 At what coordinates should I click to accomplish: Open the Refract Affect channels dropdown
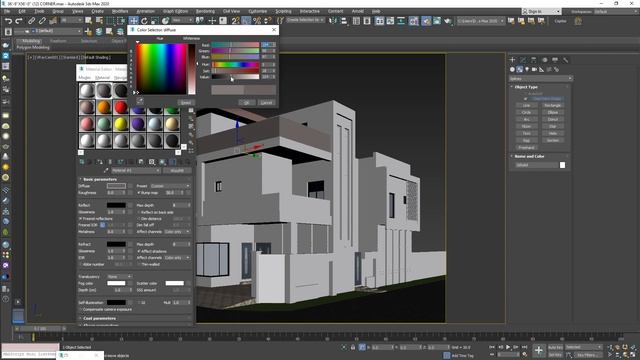[x=177, y=258]
